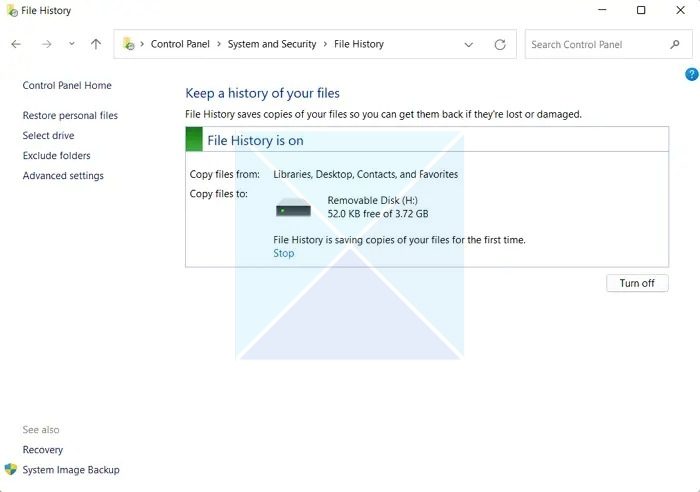Image resolution: width=700 pixels, height=492 pixels.
Task: Expand chevron after Control Panel breadcrumb
Action: pyautogui.click(x=219, y=44)
